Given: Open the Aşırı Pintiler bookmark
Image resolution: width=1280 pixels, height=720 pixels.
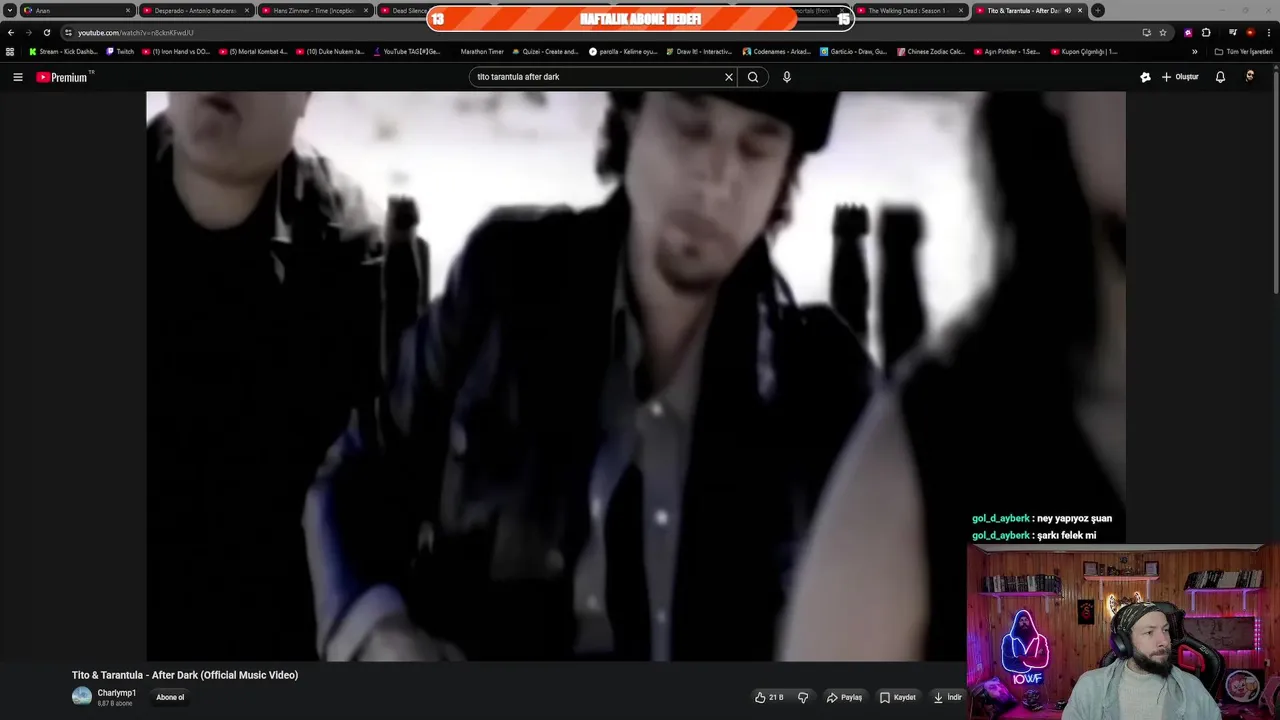Looking at the screenshot, I should 1008,52.
